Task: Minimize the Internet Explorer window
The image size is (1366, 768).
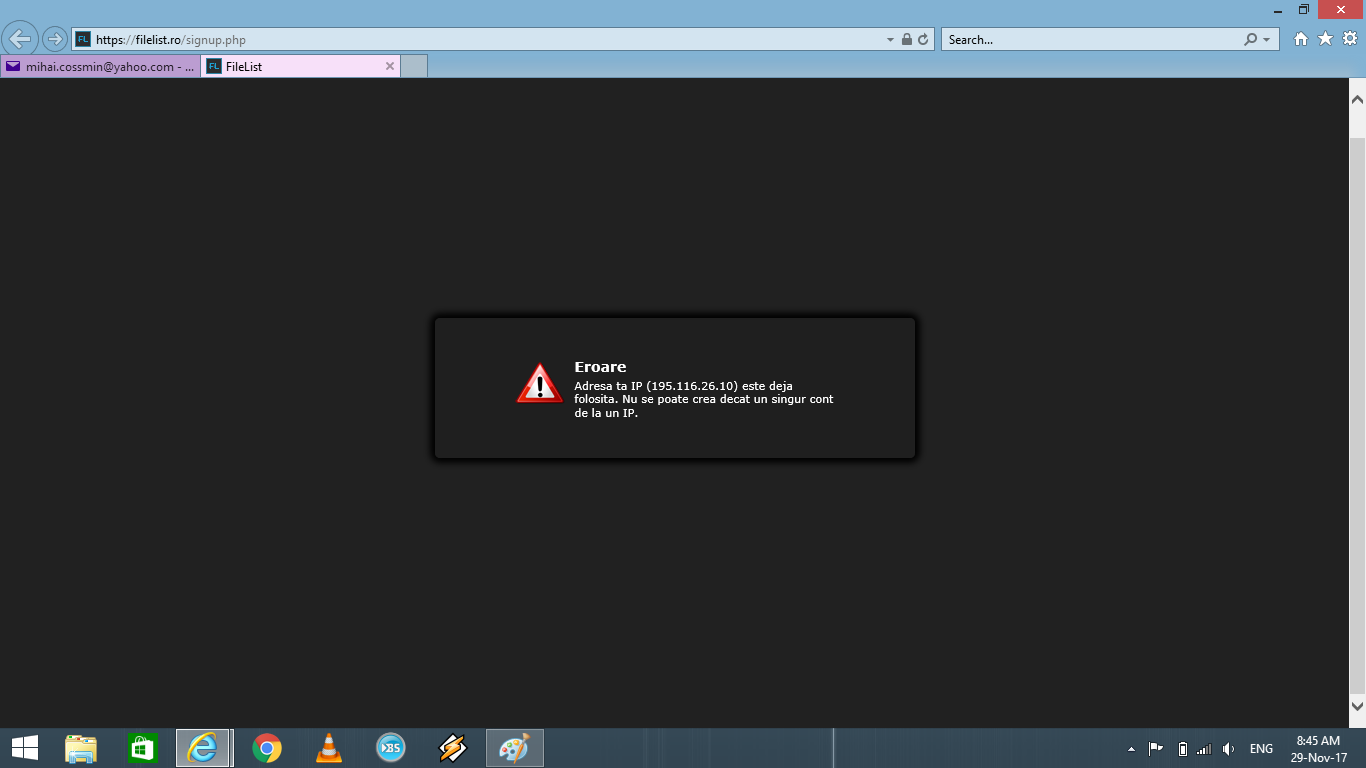Action: [x=1277, y=9]
